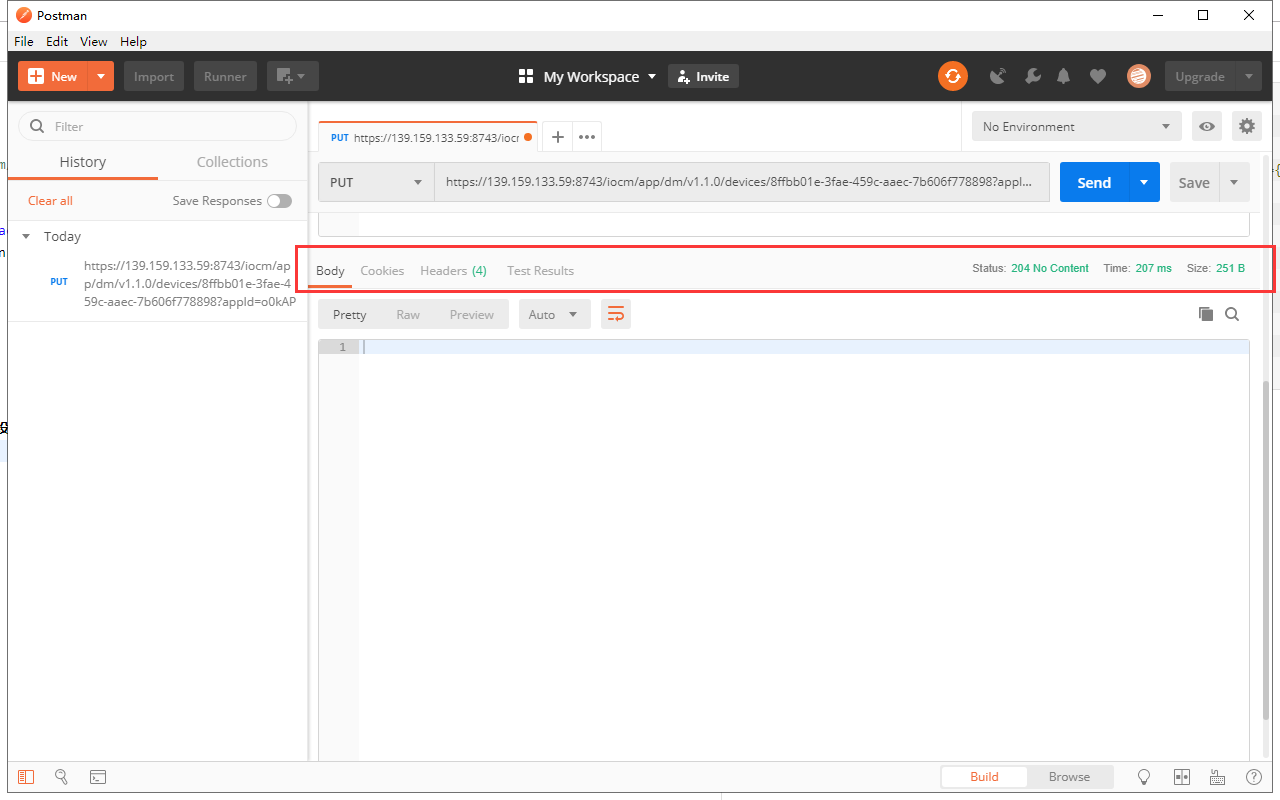Click the Import button

pyautogui.click(x=154, y=76)
